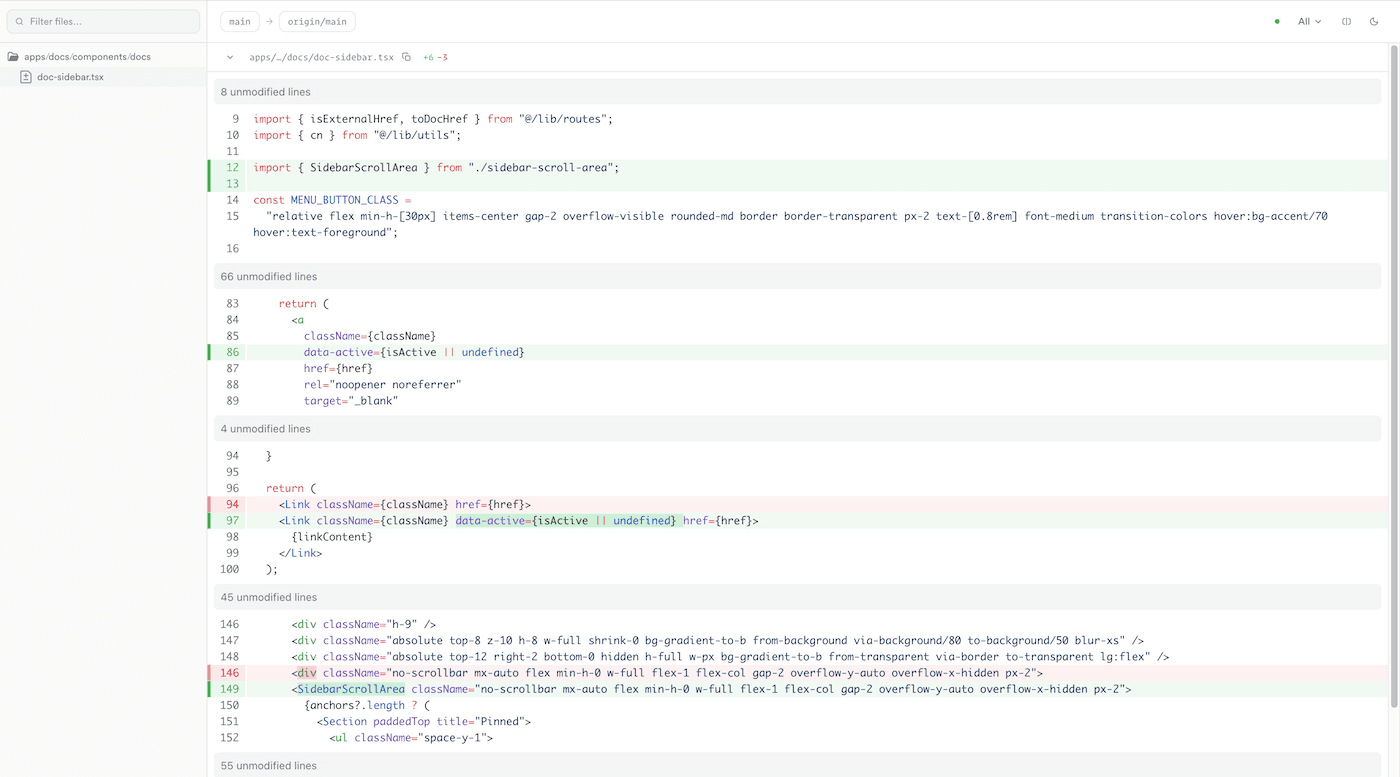
Task: Click the arrow icon between main and origin/main
Action: [x=267, y=21]
